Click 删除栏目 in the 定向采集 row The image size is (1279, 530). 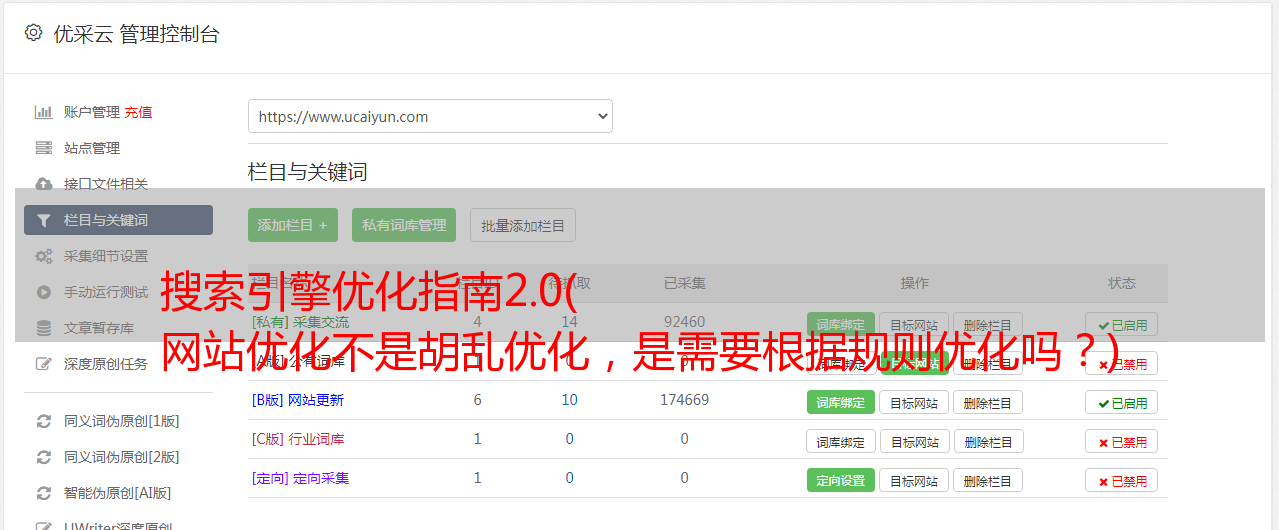click(x=988, y=480)
